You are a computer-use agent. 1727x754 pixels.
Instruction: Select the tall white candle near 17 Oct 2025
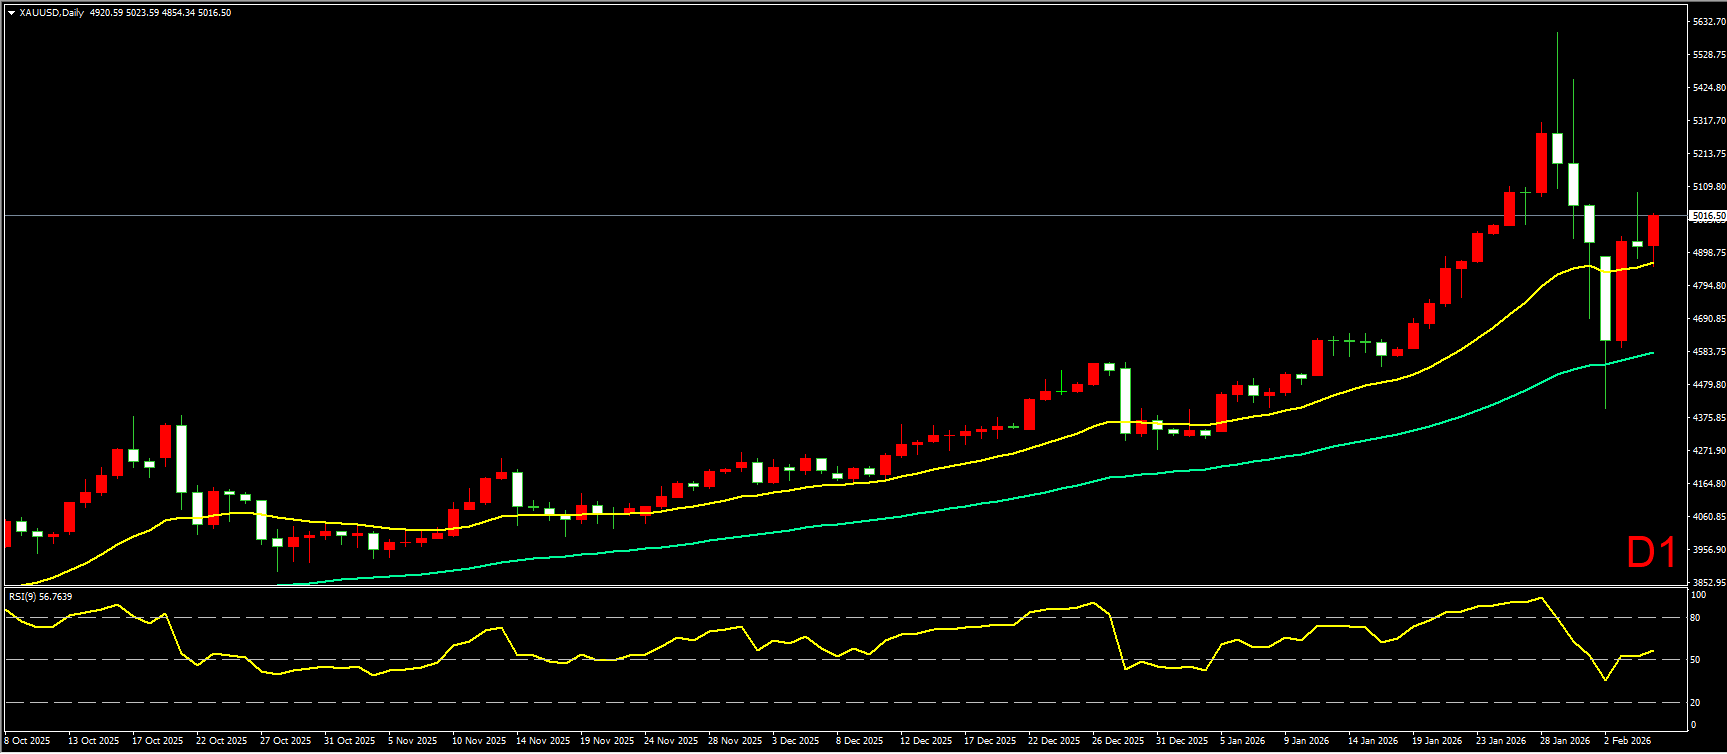[x=181, y=458]
